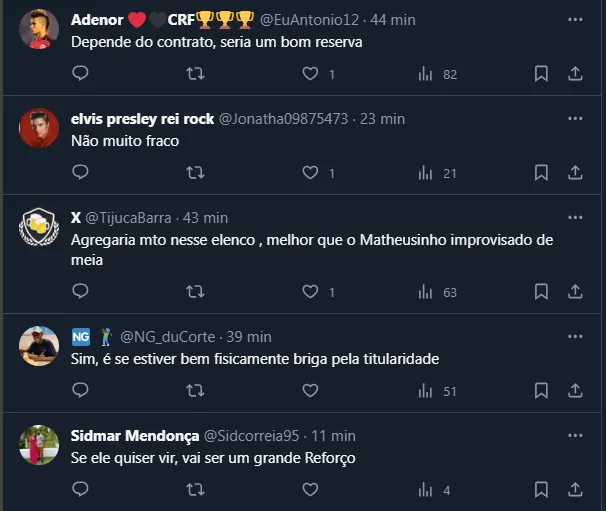Open the Sidmar Mendonça profile name
Image resolution: width=606 pixels, height=511 pixels.
coord(135,435)
